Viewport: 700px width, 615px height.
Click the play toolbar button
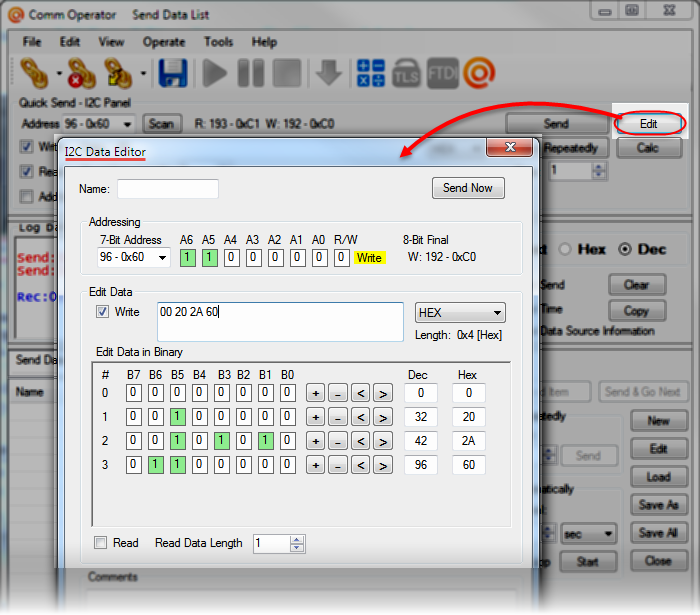[215, 73]
